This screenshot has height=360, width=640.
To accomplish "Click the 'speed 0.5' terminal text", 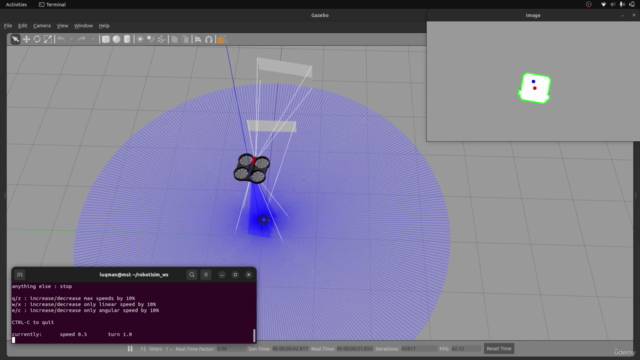I will point(73,334).
